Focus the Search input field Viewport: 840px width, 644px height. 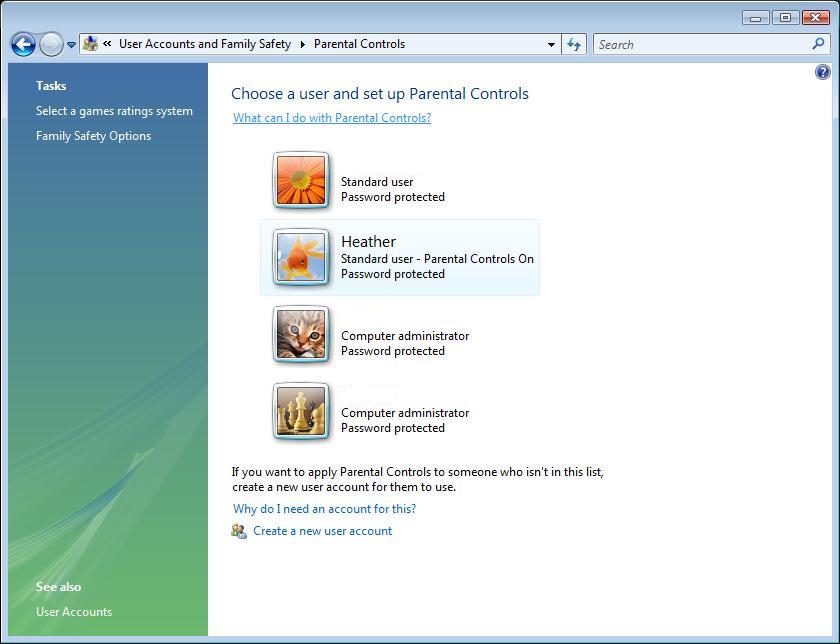point(702,44)
